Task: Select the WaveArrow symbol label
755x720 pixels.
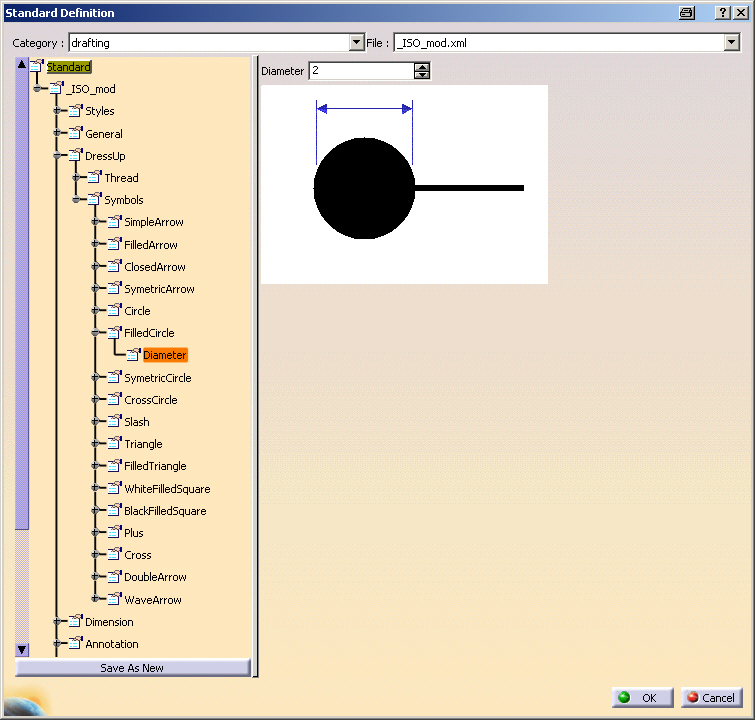Action: click(x=153, y=600)
